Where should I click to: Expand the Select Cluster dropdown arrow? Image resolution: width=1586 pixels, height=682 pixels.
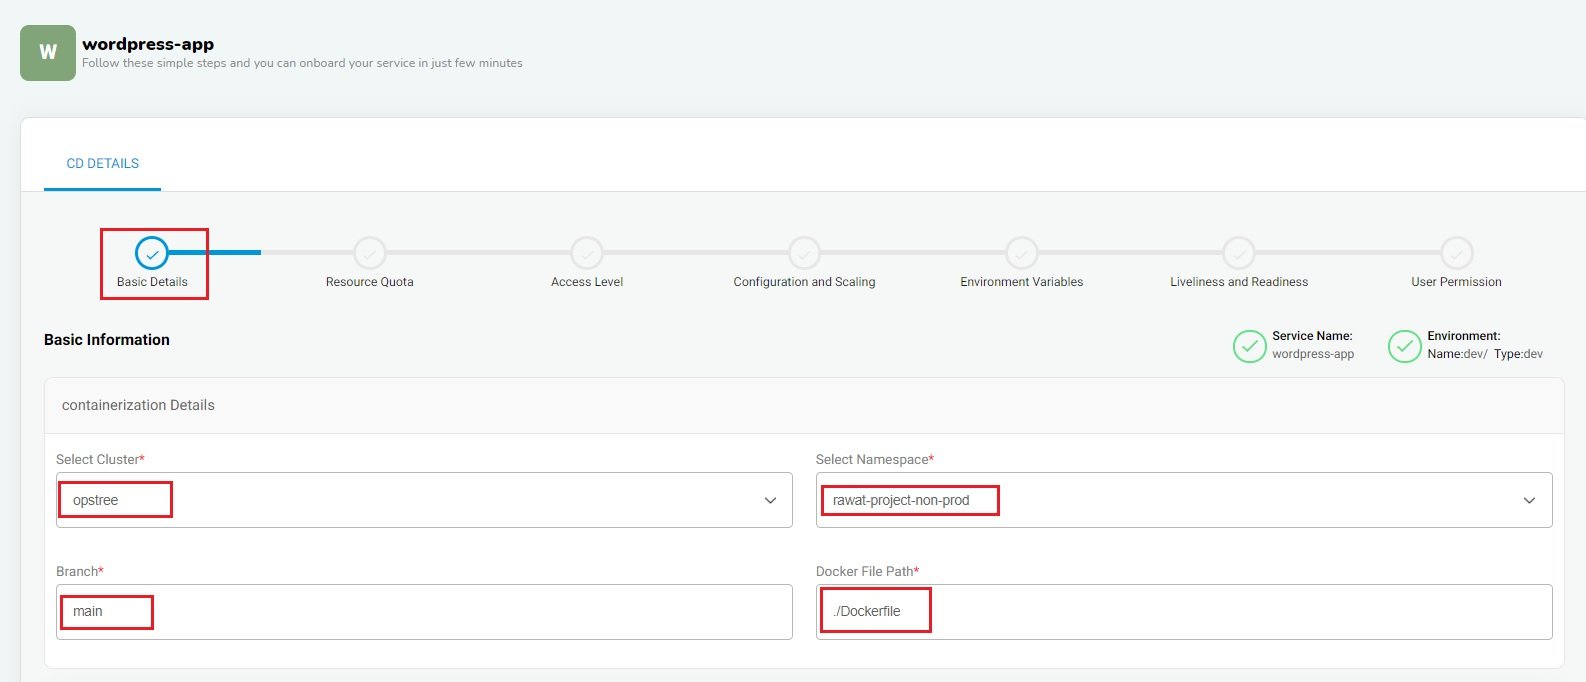(770, 500)
